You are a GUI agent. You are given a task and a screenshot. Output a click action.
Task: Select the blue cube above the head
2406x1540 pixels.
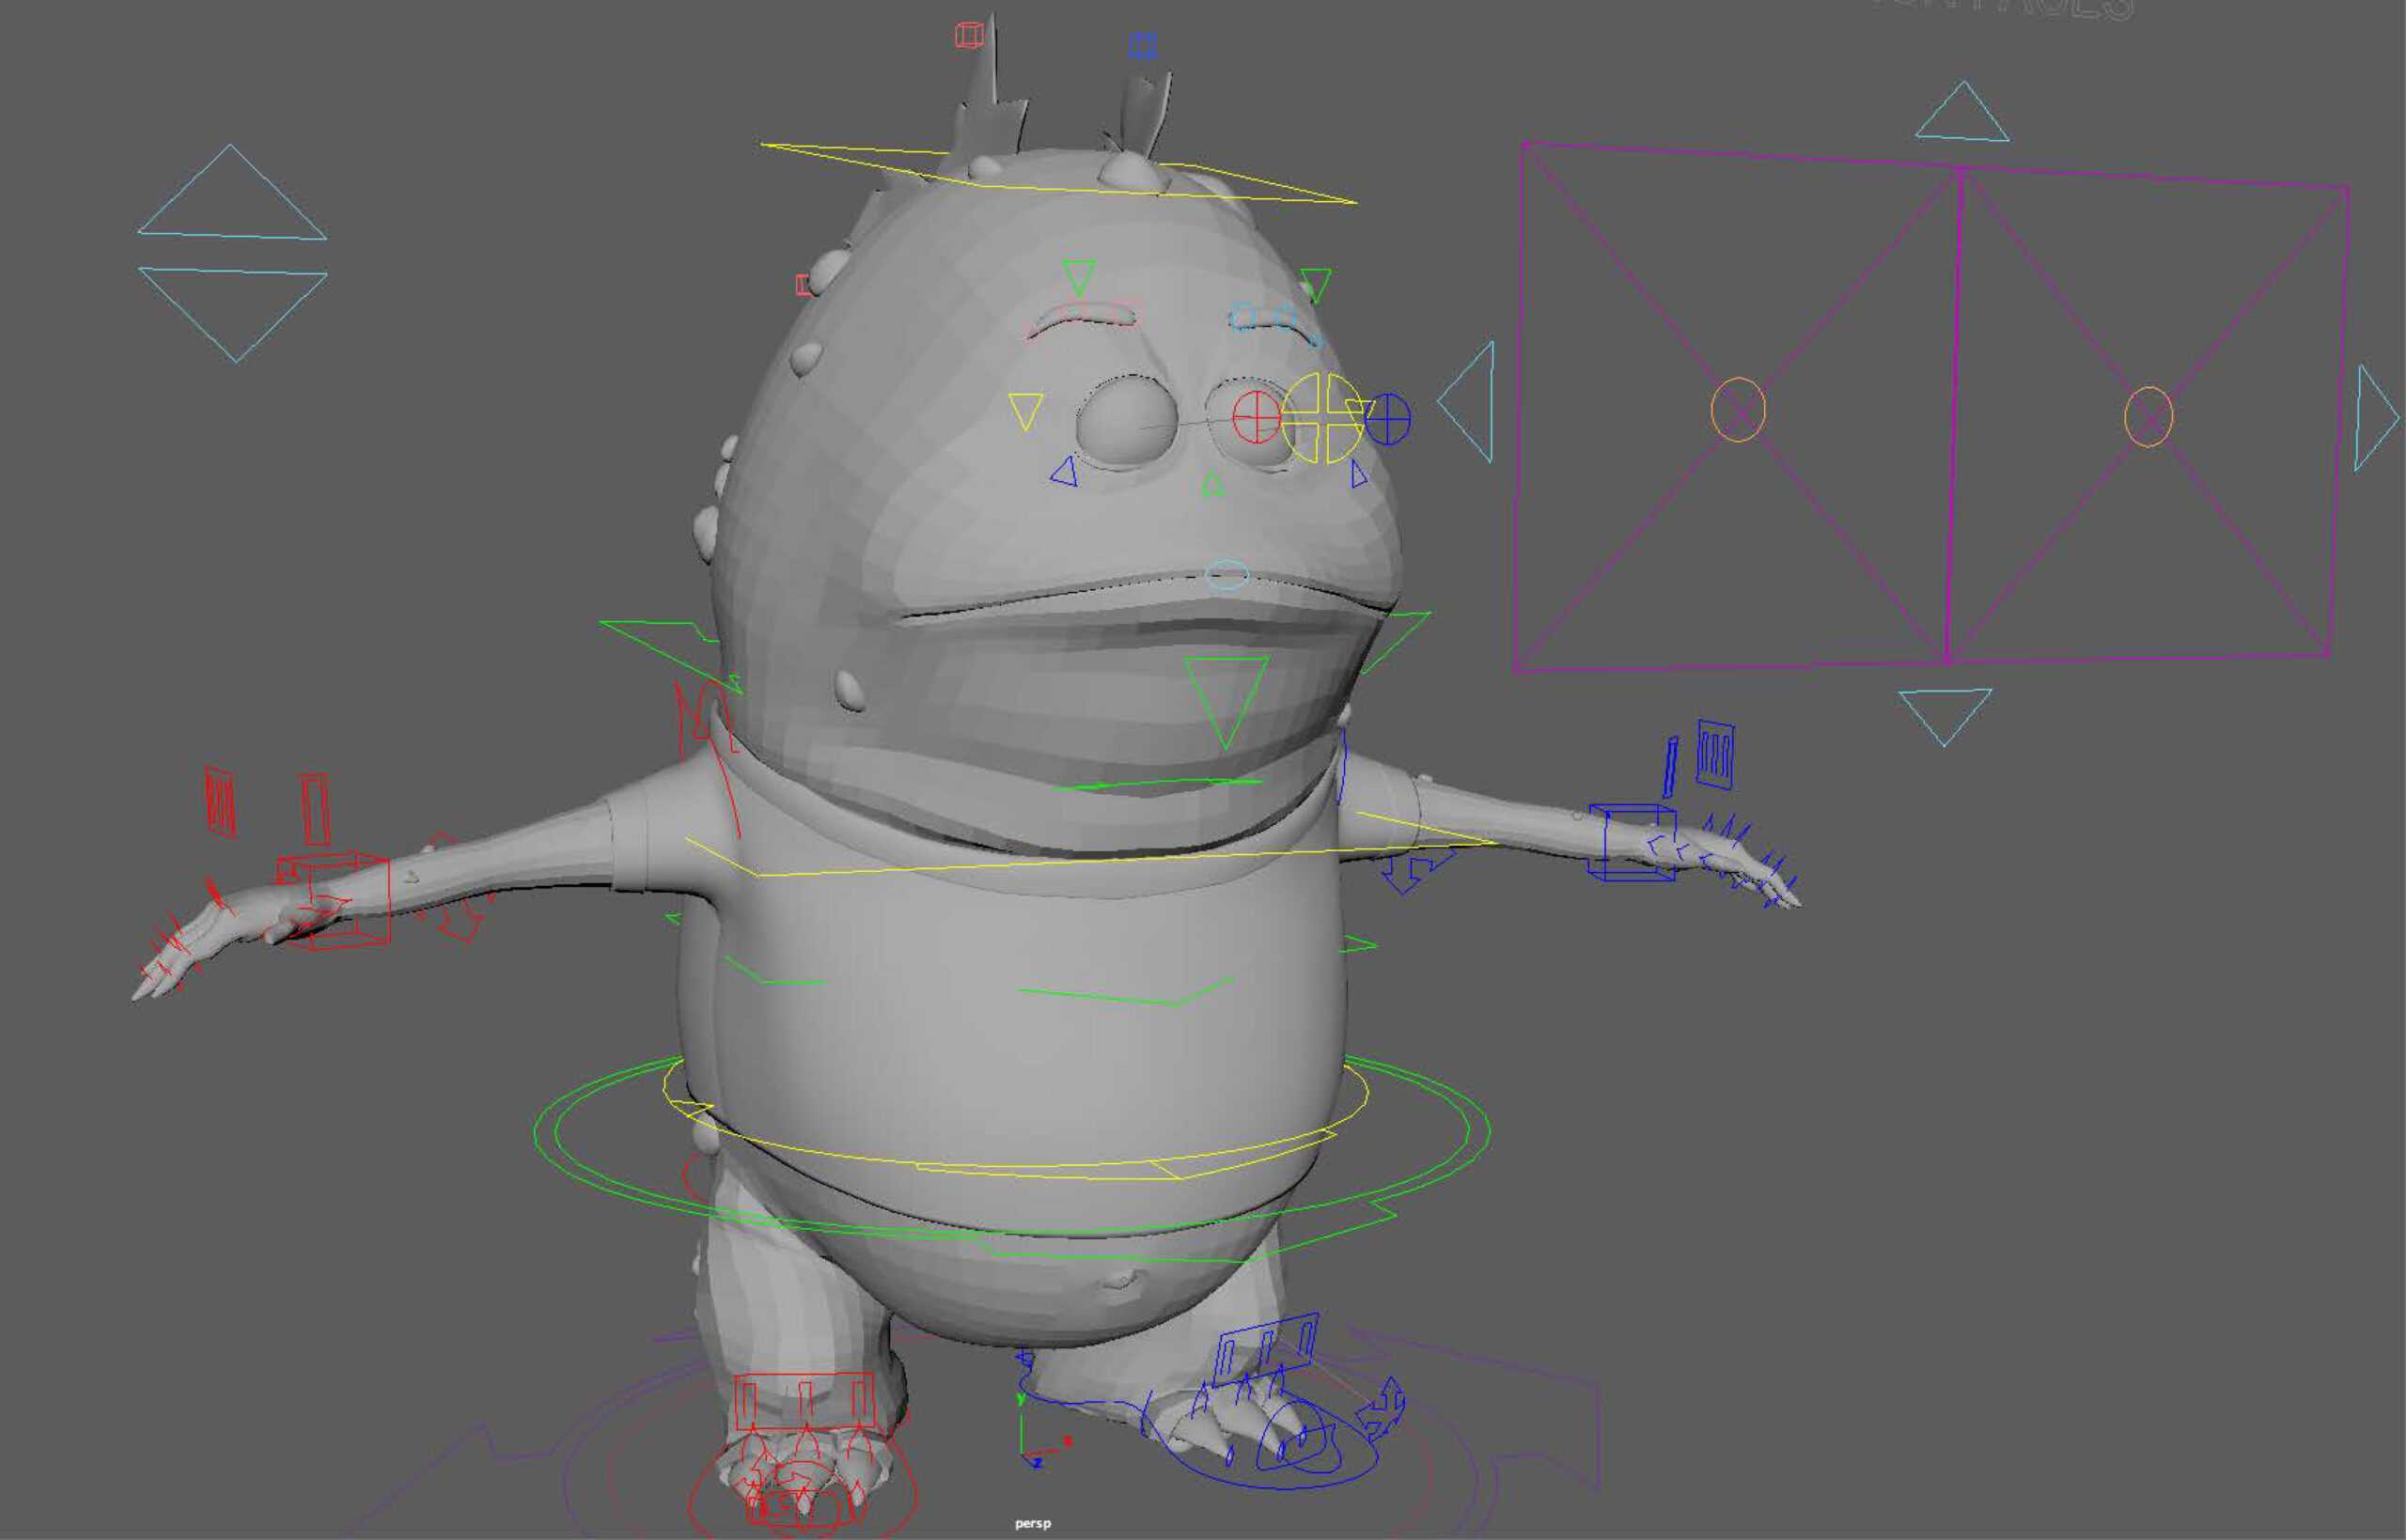coord(1143,45)
